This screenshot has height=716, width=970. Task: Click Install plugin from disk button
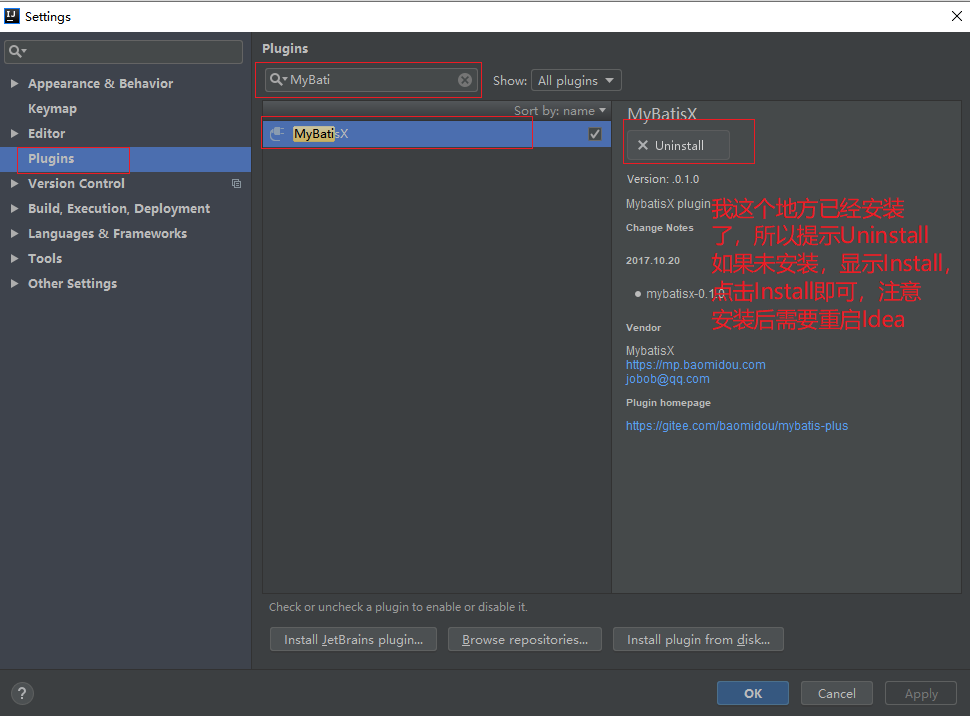(x=699, y=640)
